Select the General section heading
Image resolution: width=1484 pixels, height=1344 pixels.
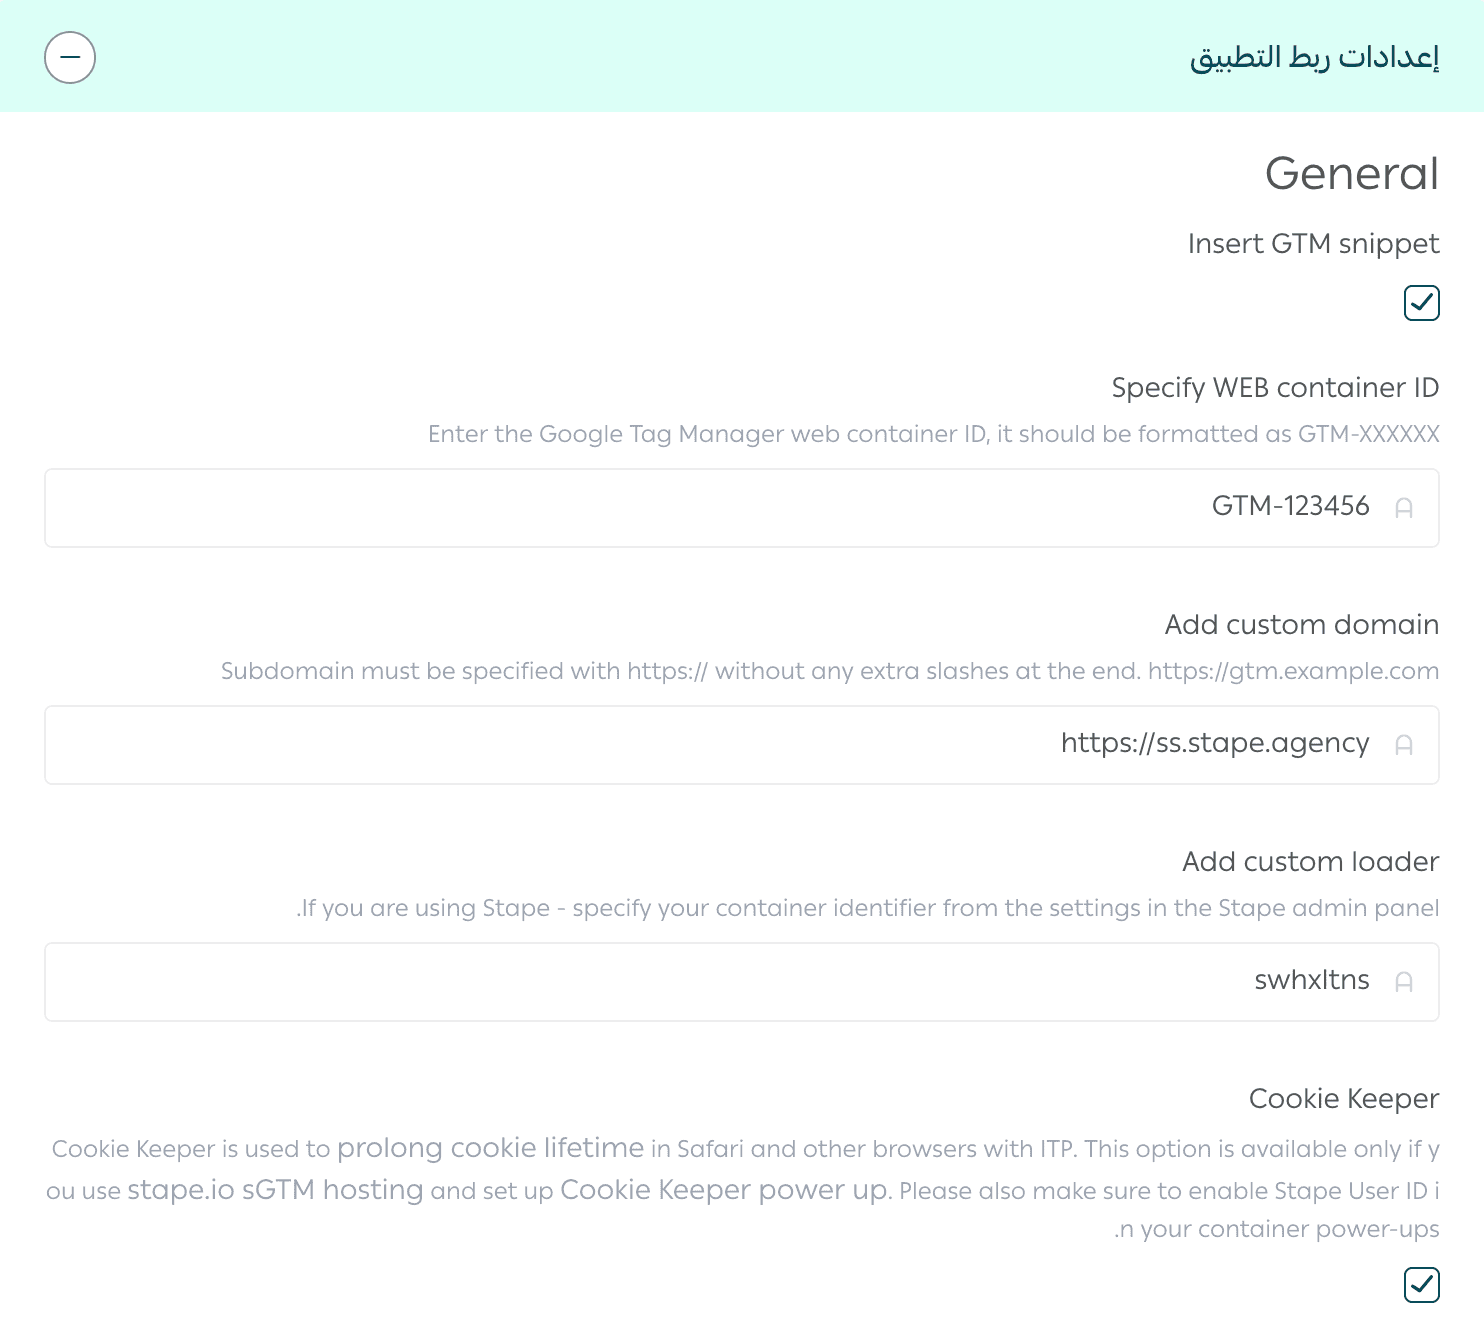pyautogui.click(x=1352, y=173)
